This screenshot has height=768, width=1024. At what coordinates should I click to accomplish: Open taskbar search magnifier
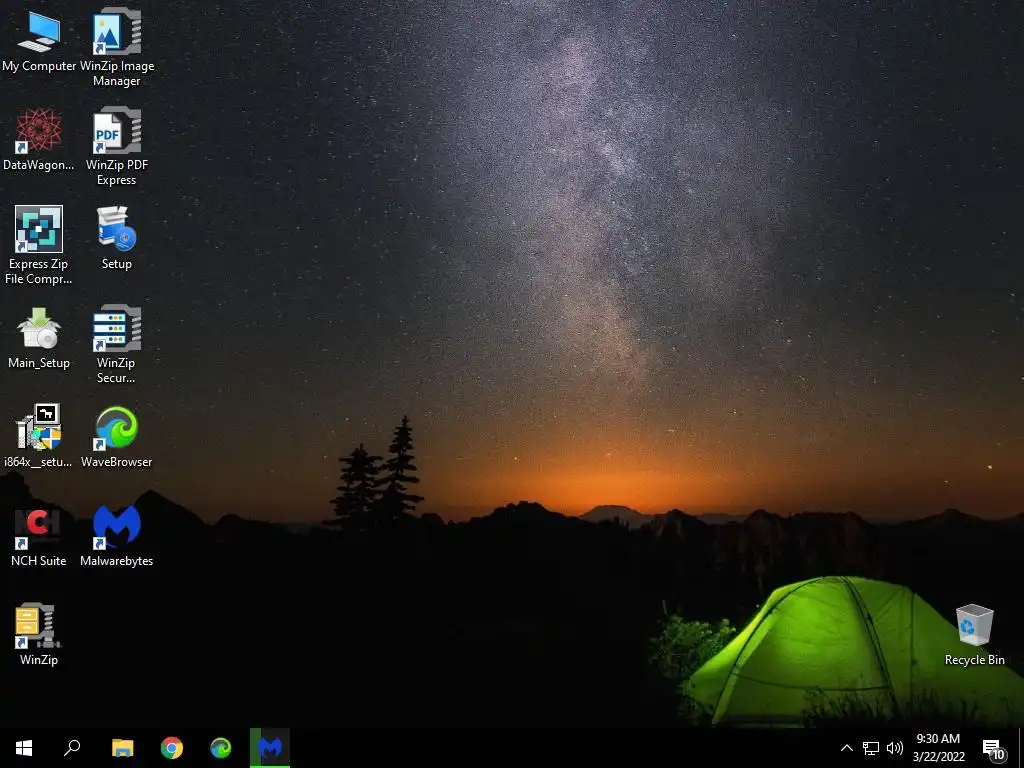pyautogui.click(x=72, y=748)
